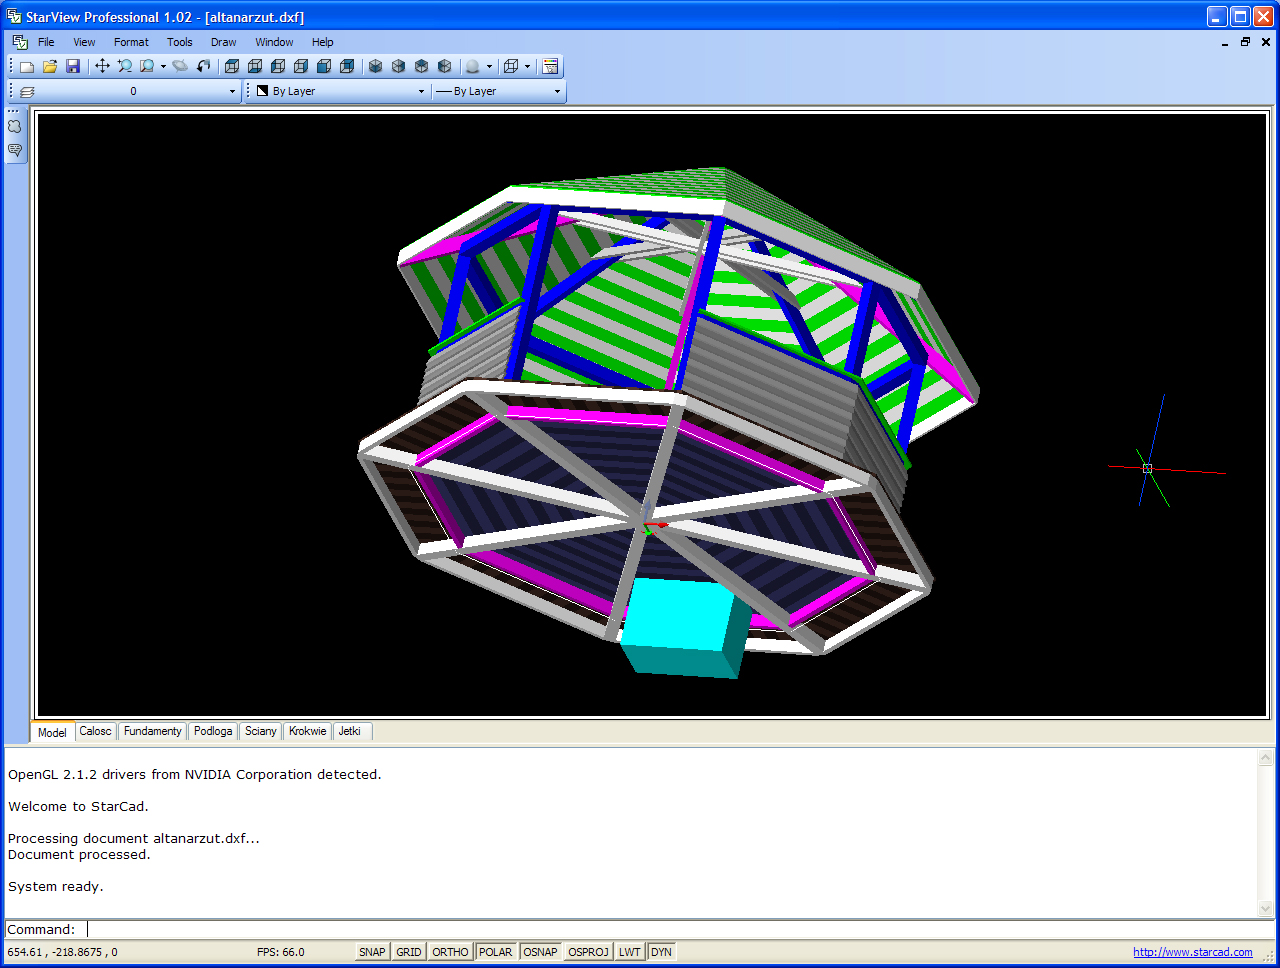The width and height of the screenshot is (1280, 968).
Task: Toggle the OSNAP button in the status bar
Action: point(540,952)
